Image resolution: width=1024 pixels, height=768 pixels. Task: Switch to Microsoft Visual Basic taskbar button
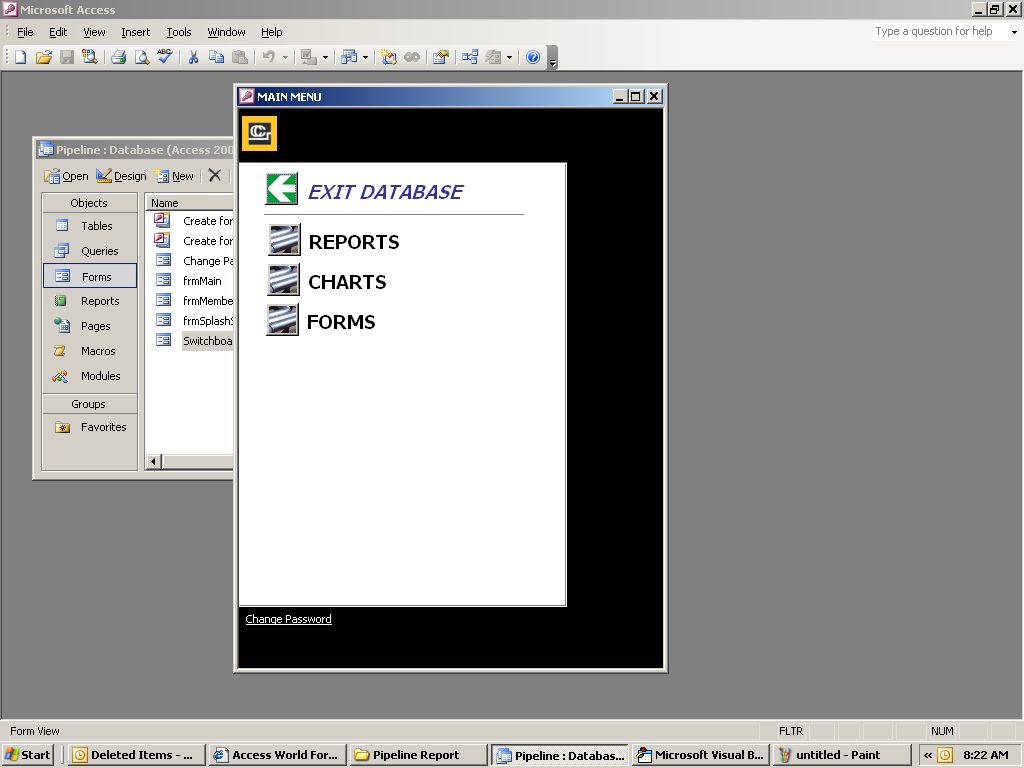[x=701, y=755]
